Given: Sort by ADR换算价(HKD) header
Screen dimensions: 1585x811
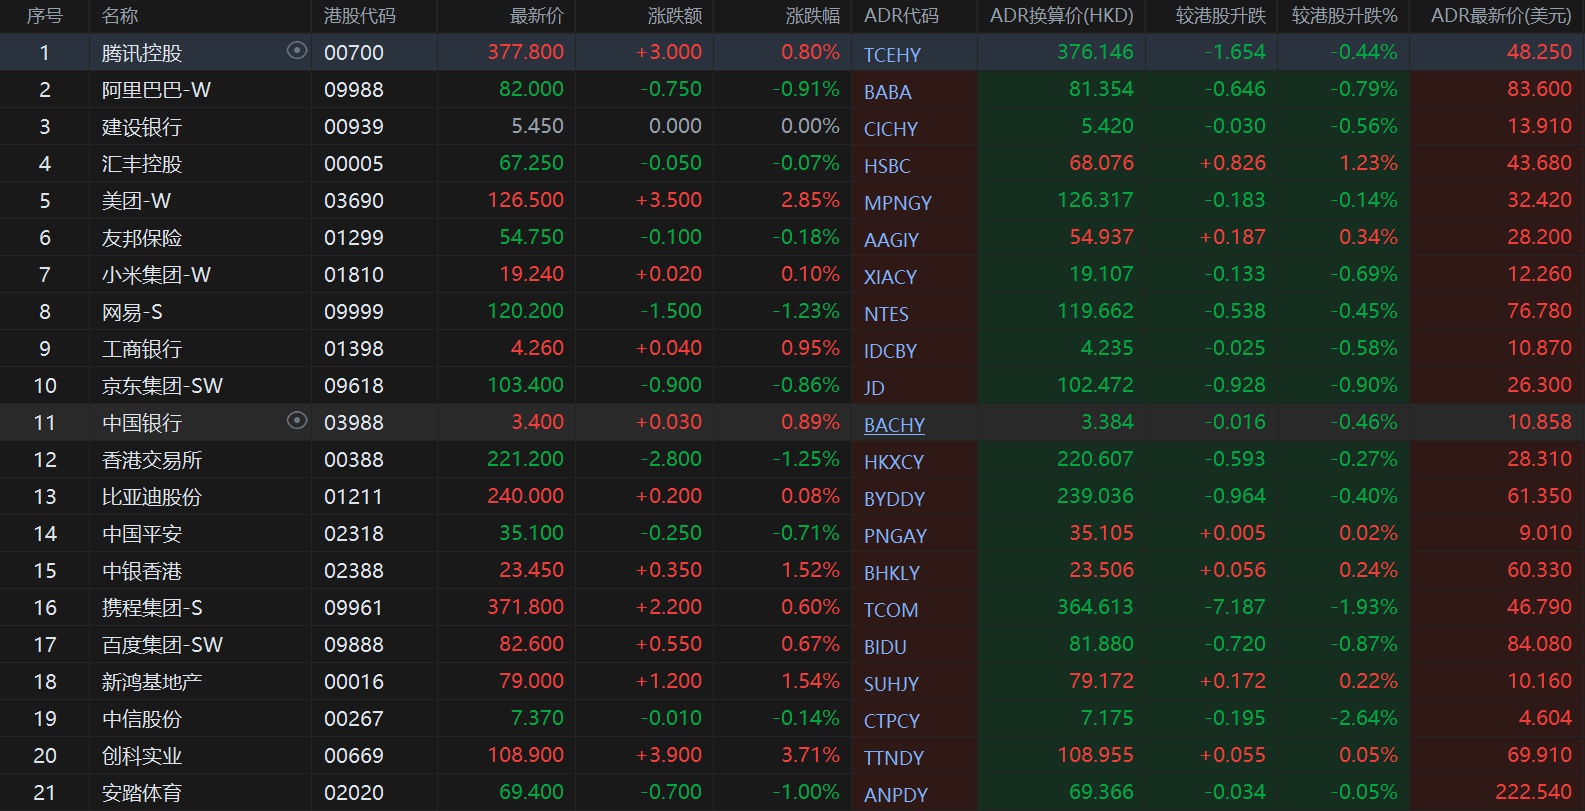Looking at the screenshot, I should point(1061,16).
